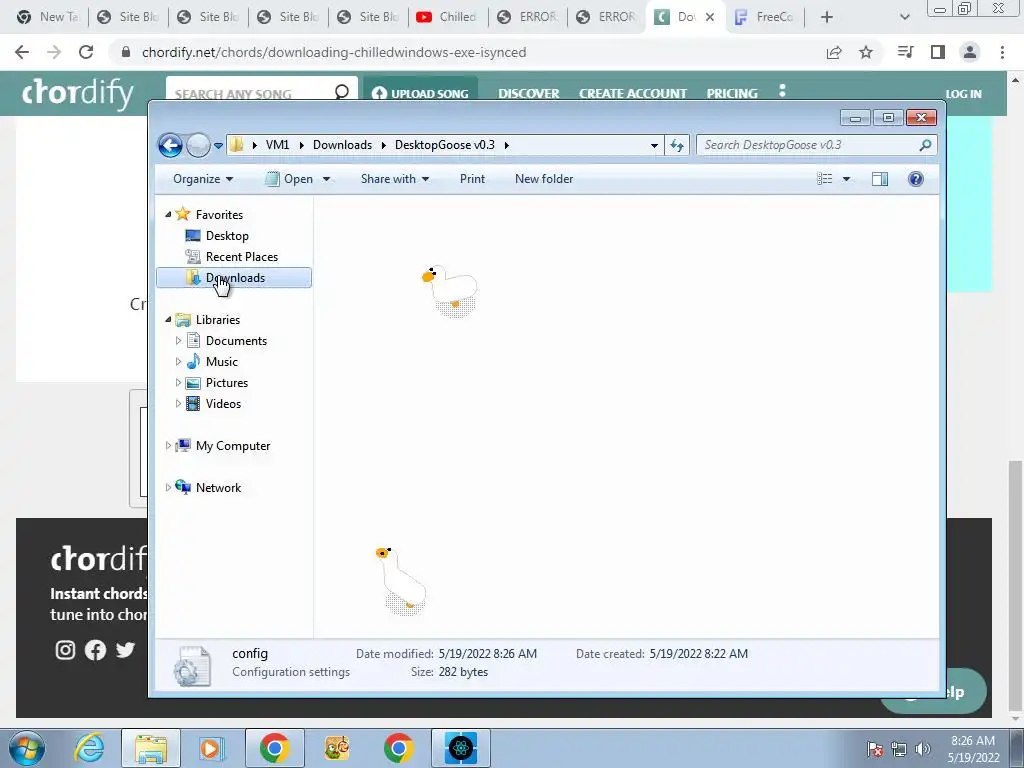
Task: Open the Organize menu
Action: 202,179
